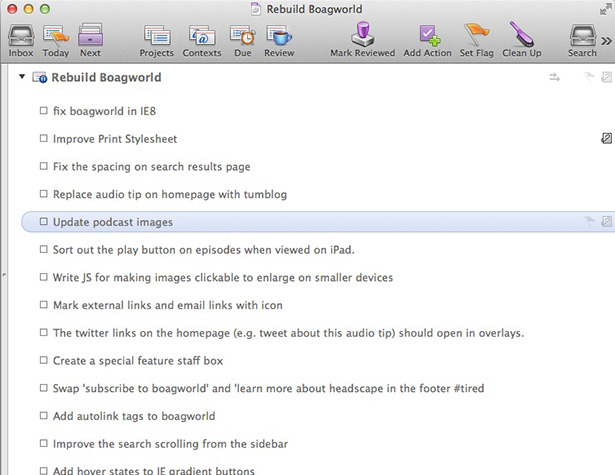The image size is (615, 475).
Task: Click the sidebar collapse handle on left edge
Action: point(4,275)
